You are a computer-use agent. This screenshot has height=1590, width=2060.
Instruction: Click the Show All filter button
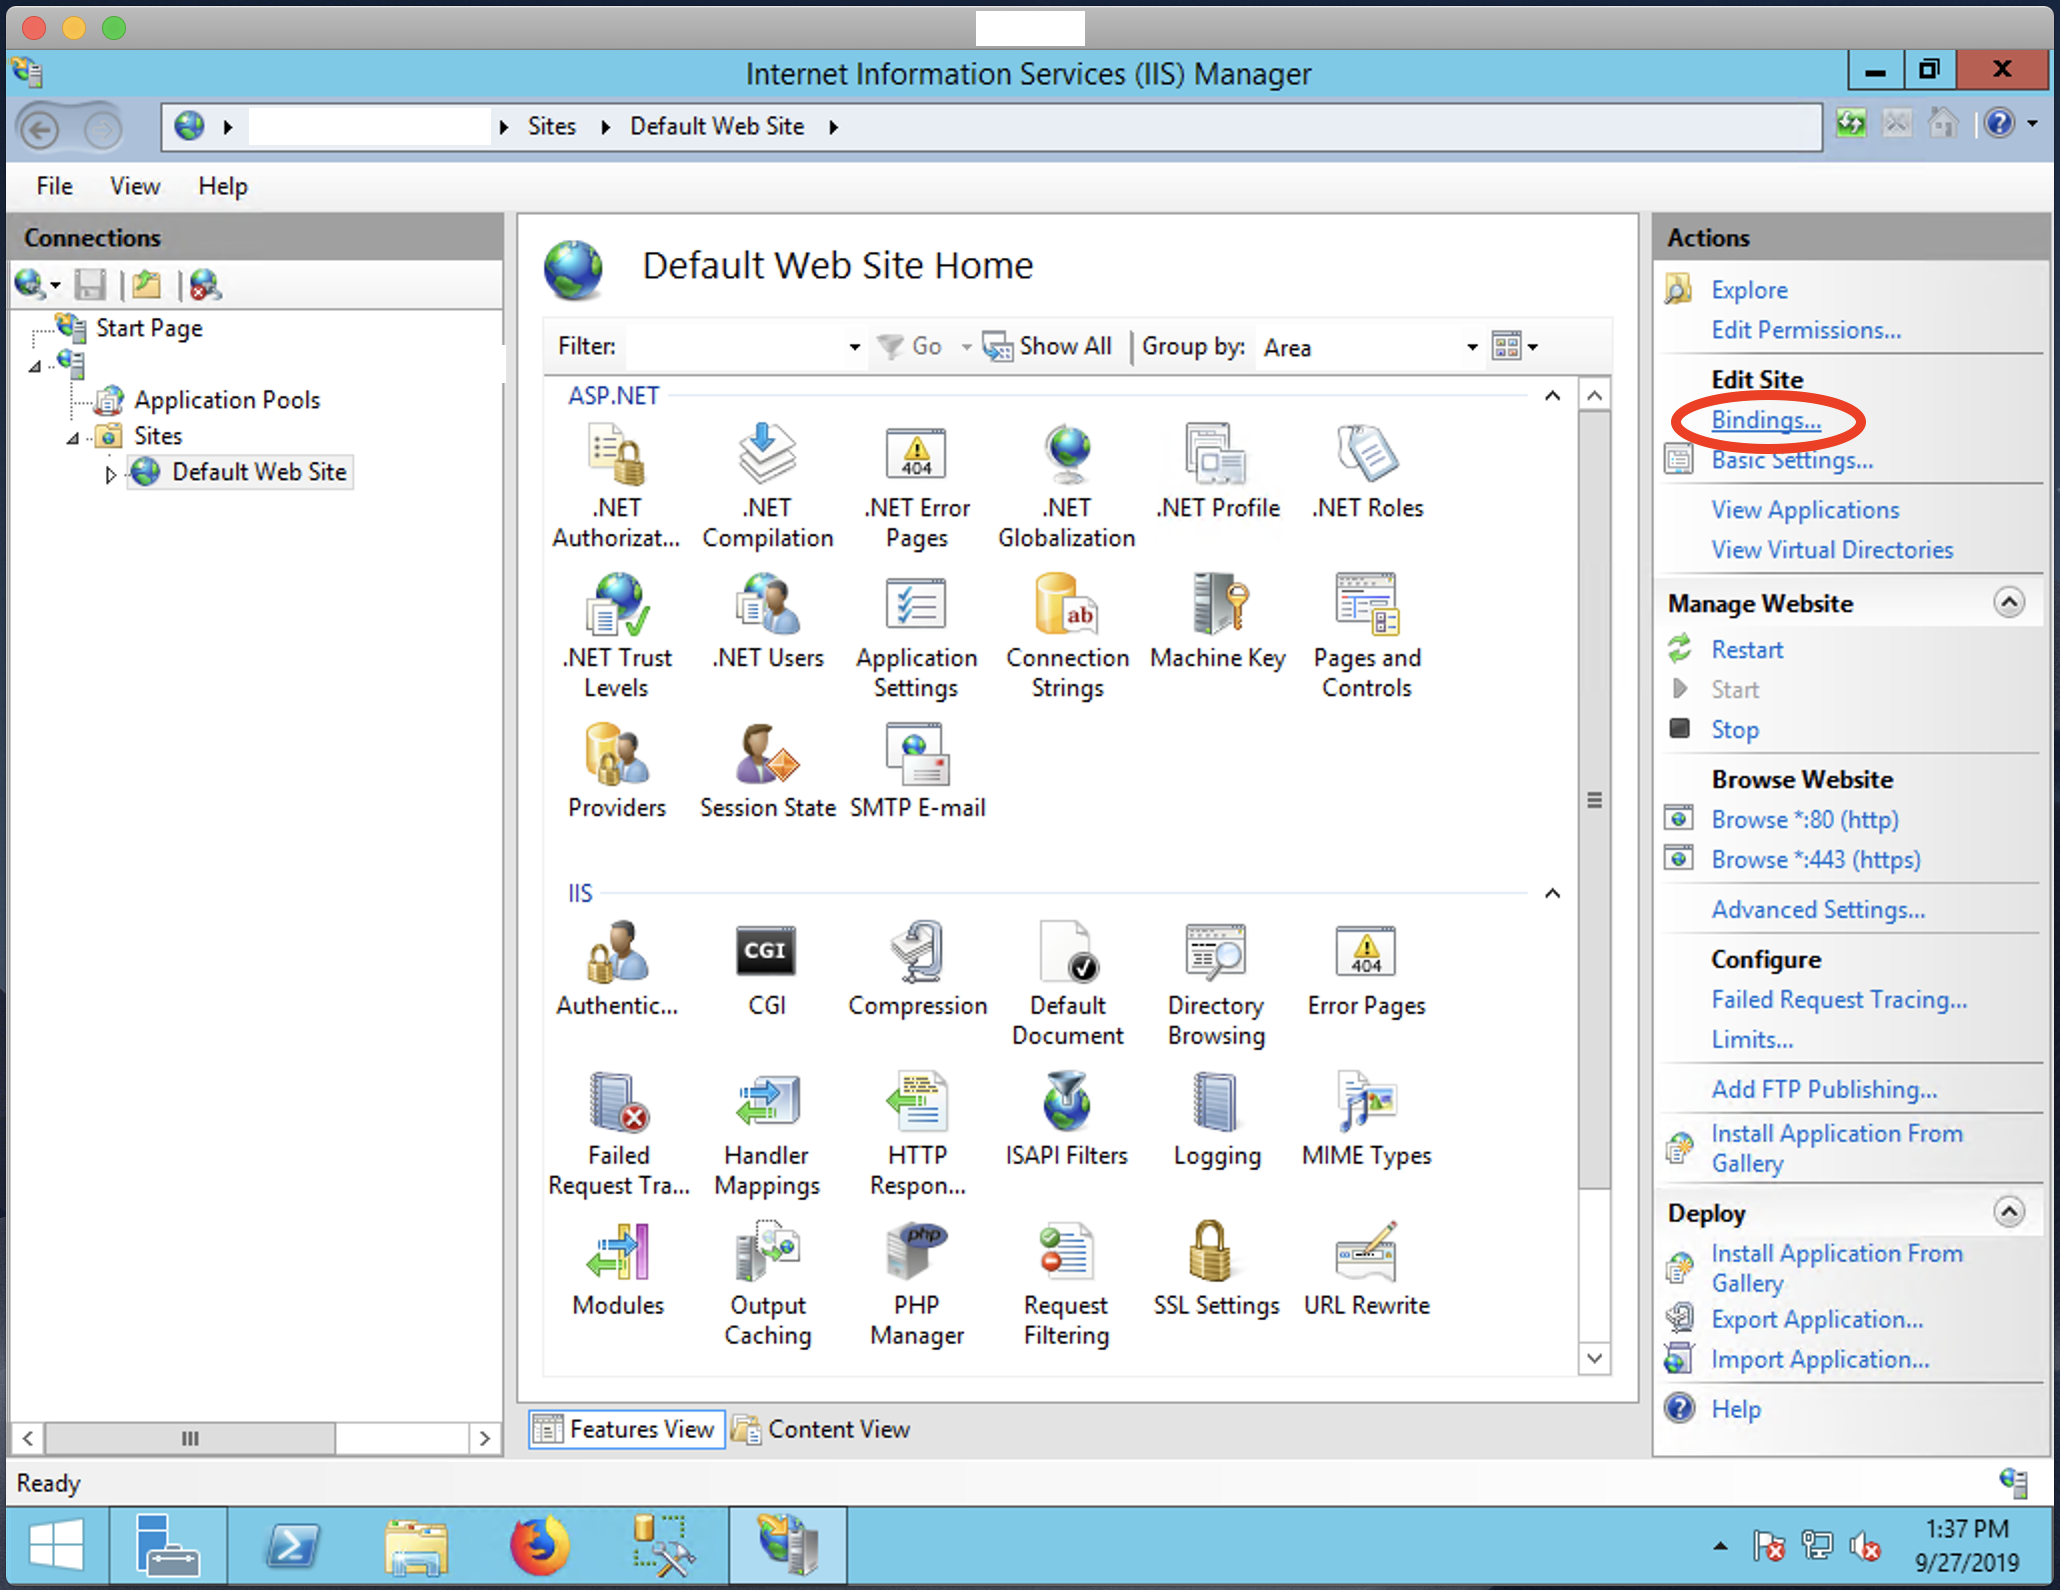pos(1047,347)
